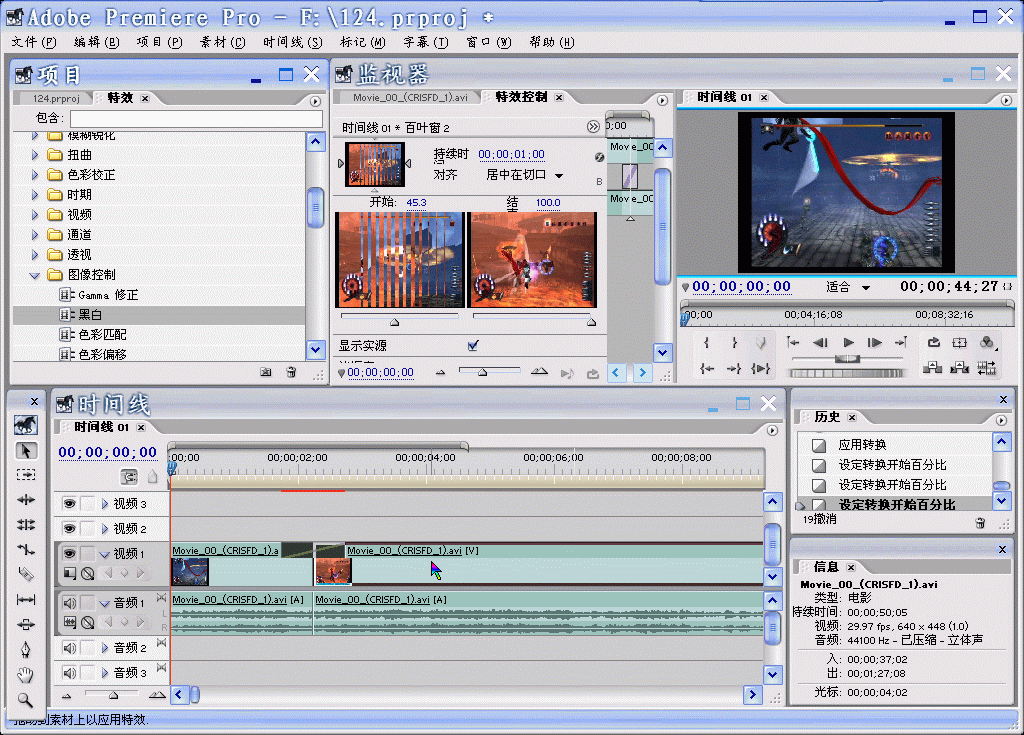Click the 持续时 duration value 00;00;01;00
Screen dimensions: 1024x735
(x=511, y=154)
